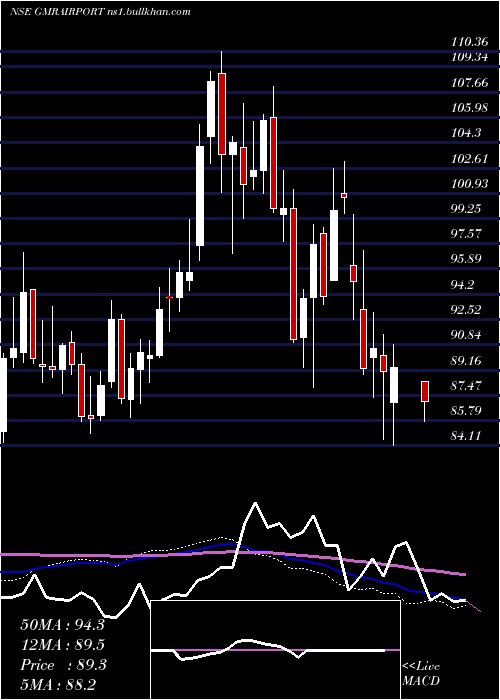This screenshot has height=700, width=500.
Task: Click the 50MA : 94.3 readout
Action: [62, 625]
